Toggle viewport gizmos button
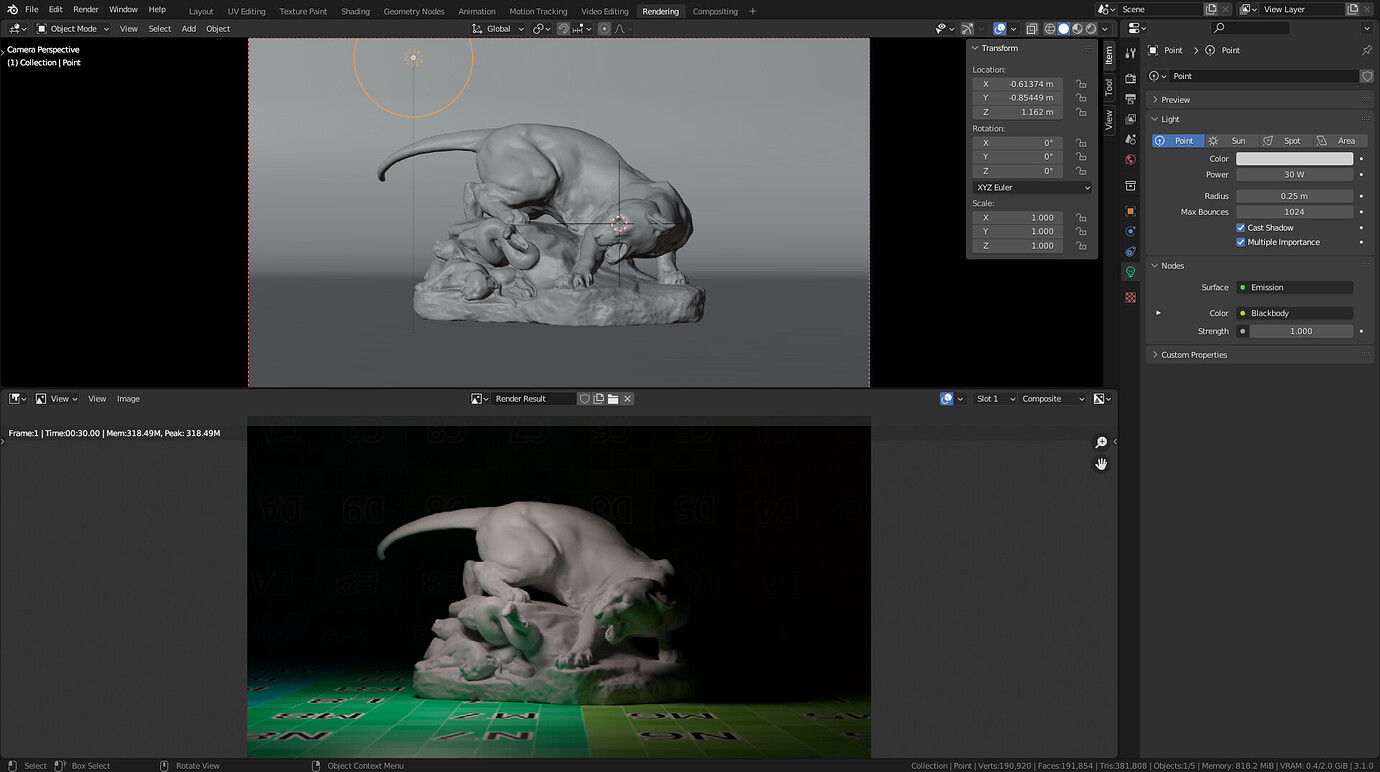1380x772 pixels. (x=967, y=29)
